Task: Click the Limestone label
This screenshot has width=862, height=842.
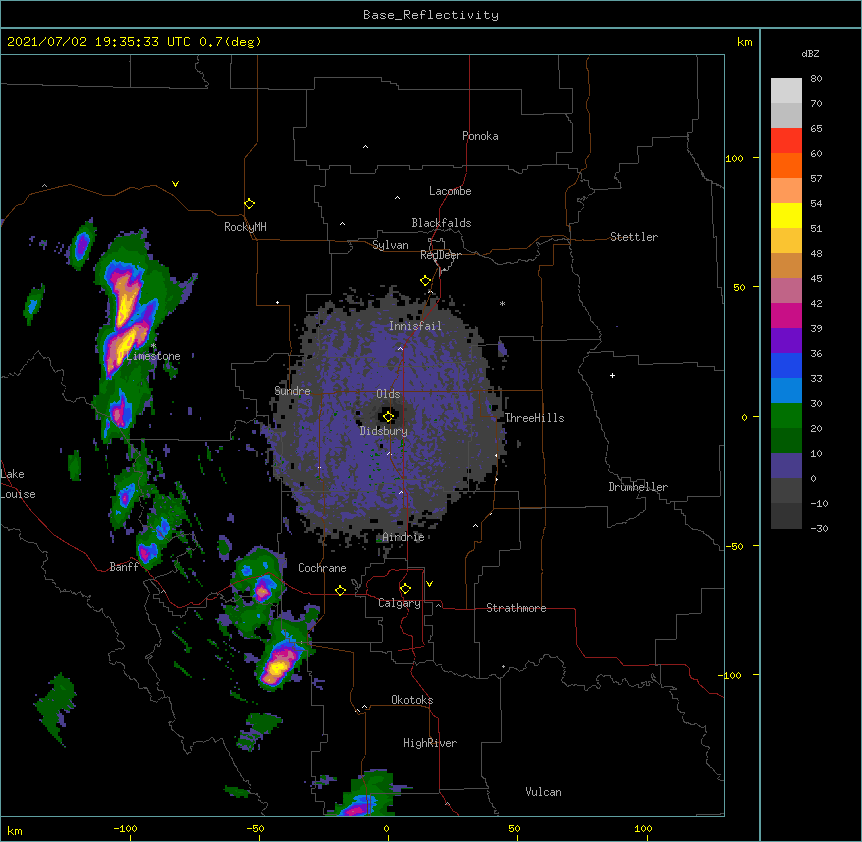Action: pyautogui.click(x=153, y=356)
